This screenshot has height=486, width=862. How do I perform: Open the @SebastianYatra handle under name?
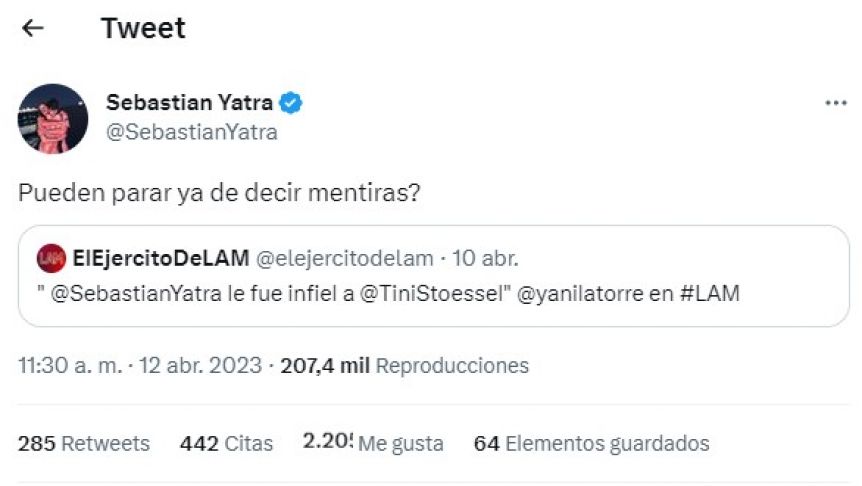[192, 132]
